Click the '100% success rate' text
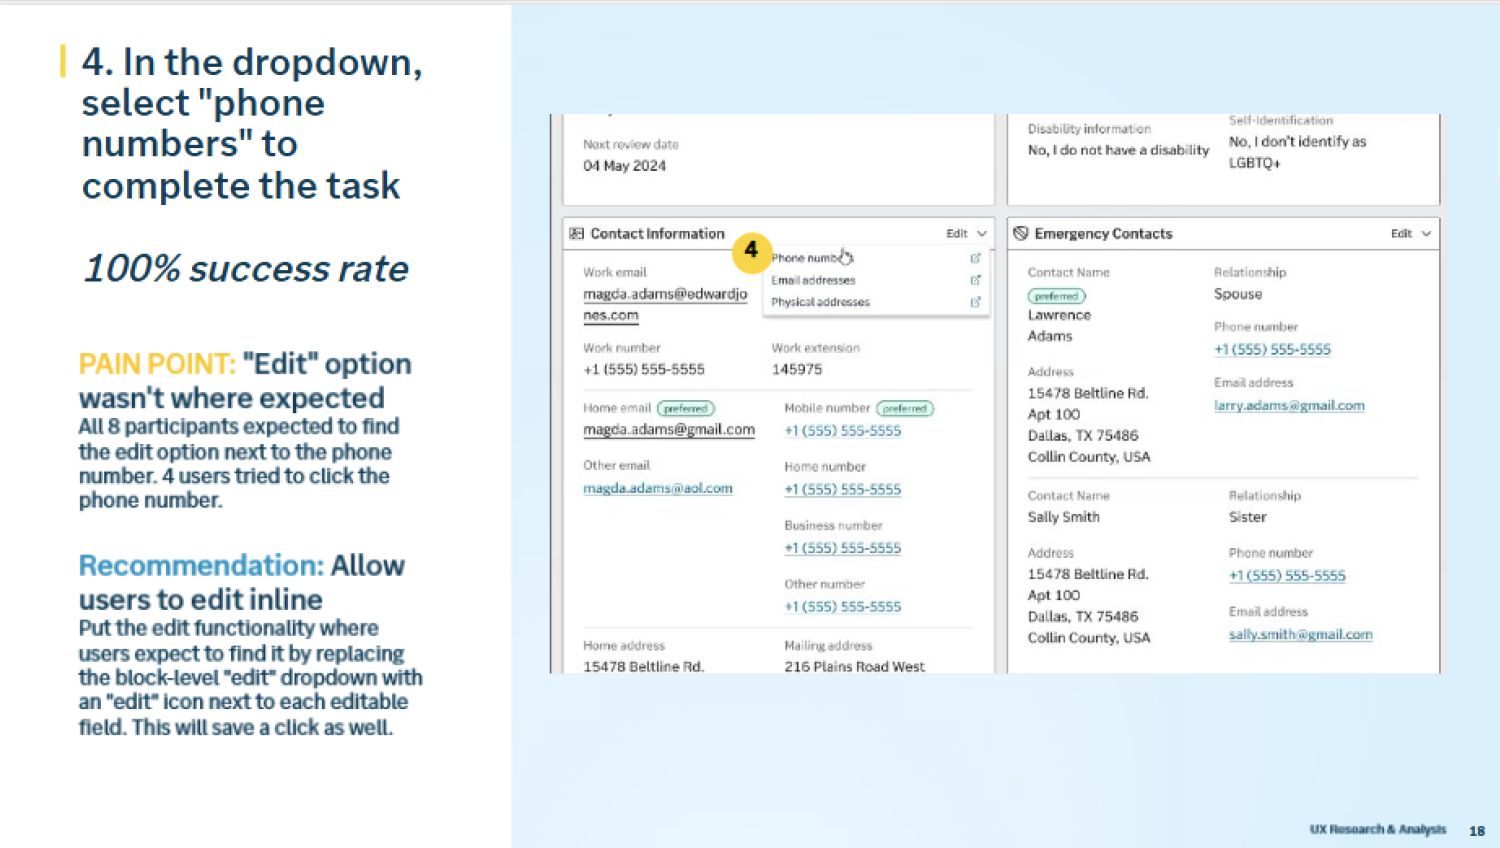This screenshot has height=848, width=1500. pos(246,269)
